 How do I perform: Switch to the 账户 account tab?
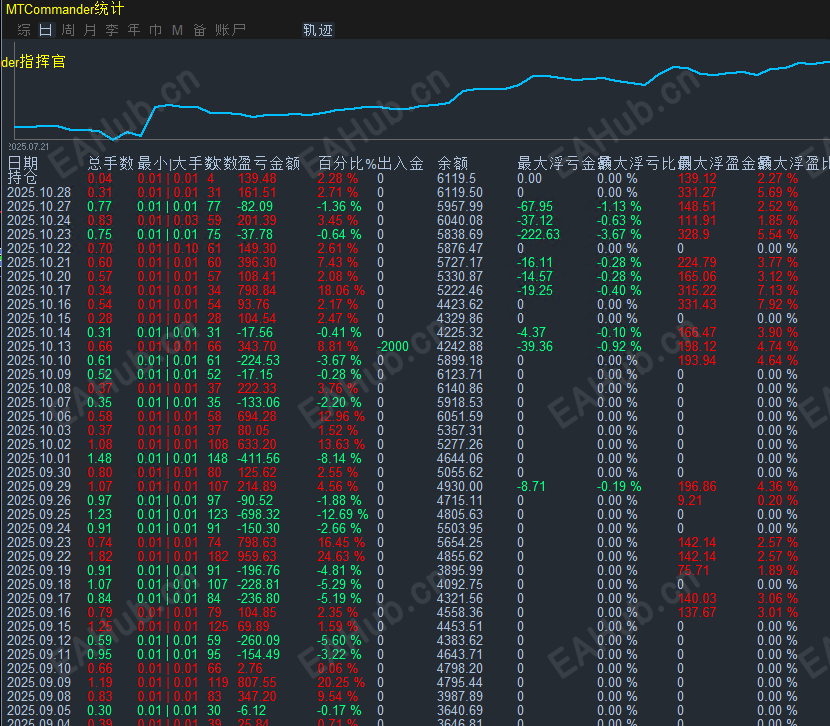tap(231, 30)
